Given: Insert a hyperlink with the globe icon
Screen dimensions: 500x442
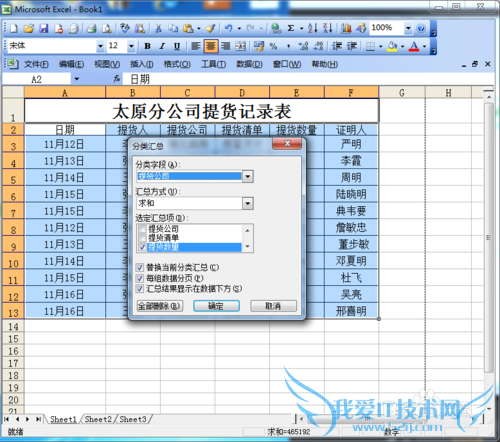Looking at the screenshot, I should [x=276, y=28].
